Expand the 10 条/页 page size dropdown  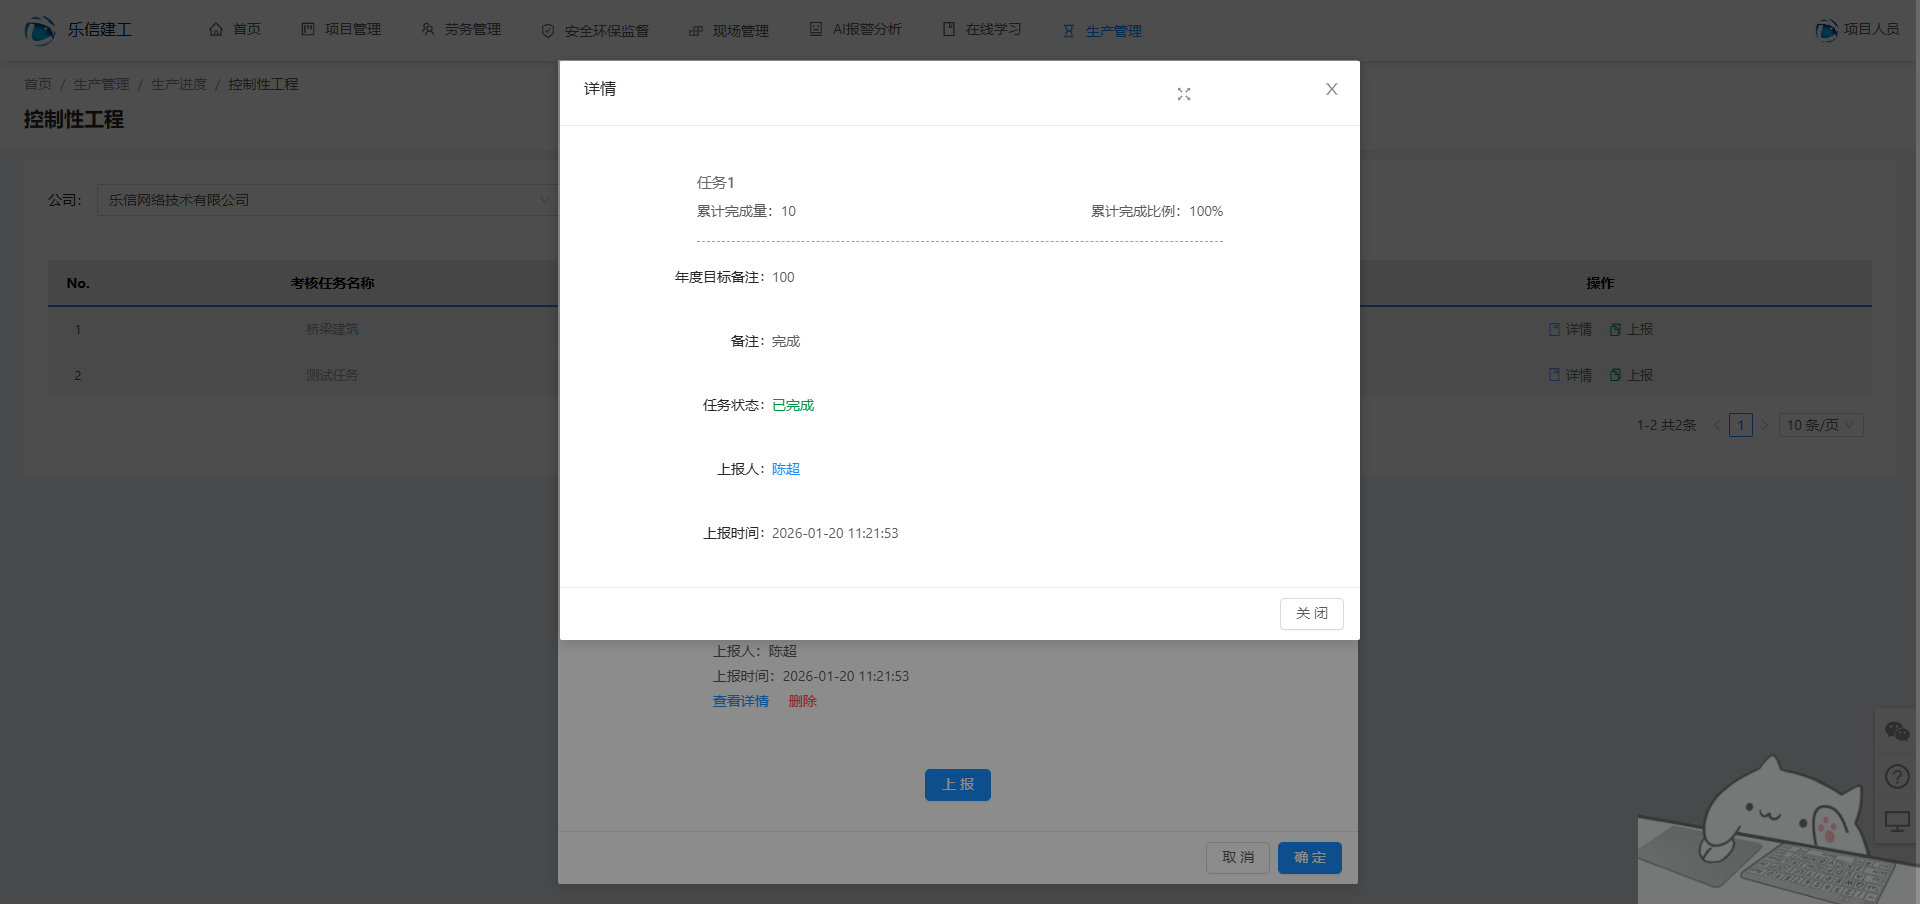pos(1820,425)
